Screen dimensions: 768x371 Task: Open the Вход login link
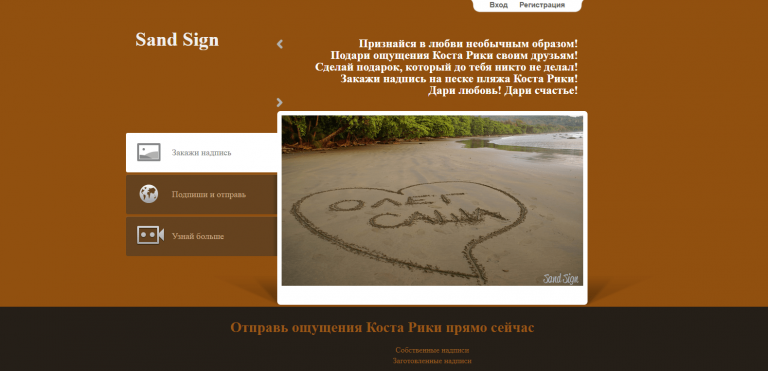pyautogui.click(x=498, y=5)
